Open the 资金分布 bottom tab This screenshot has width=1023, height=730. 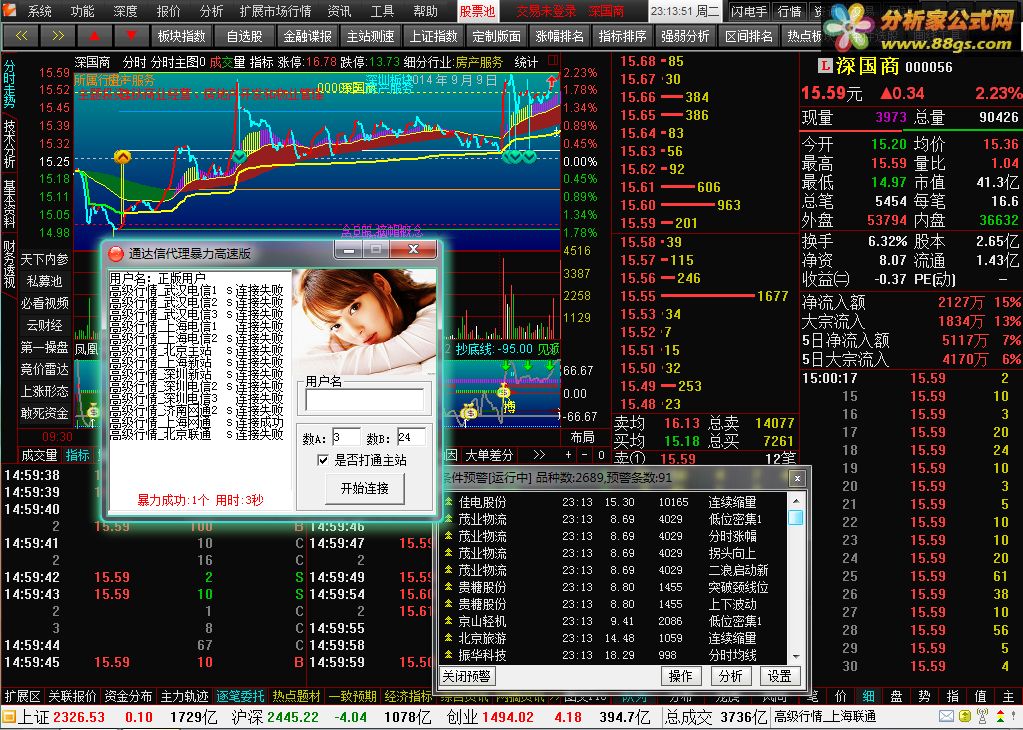(128, 696)
